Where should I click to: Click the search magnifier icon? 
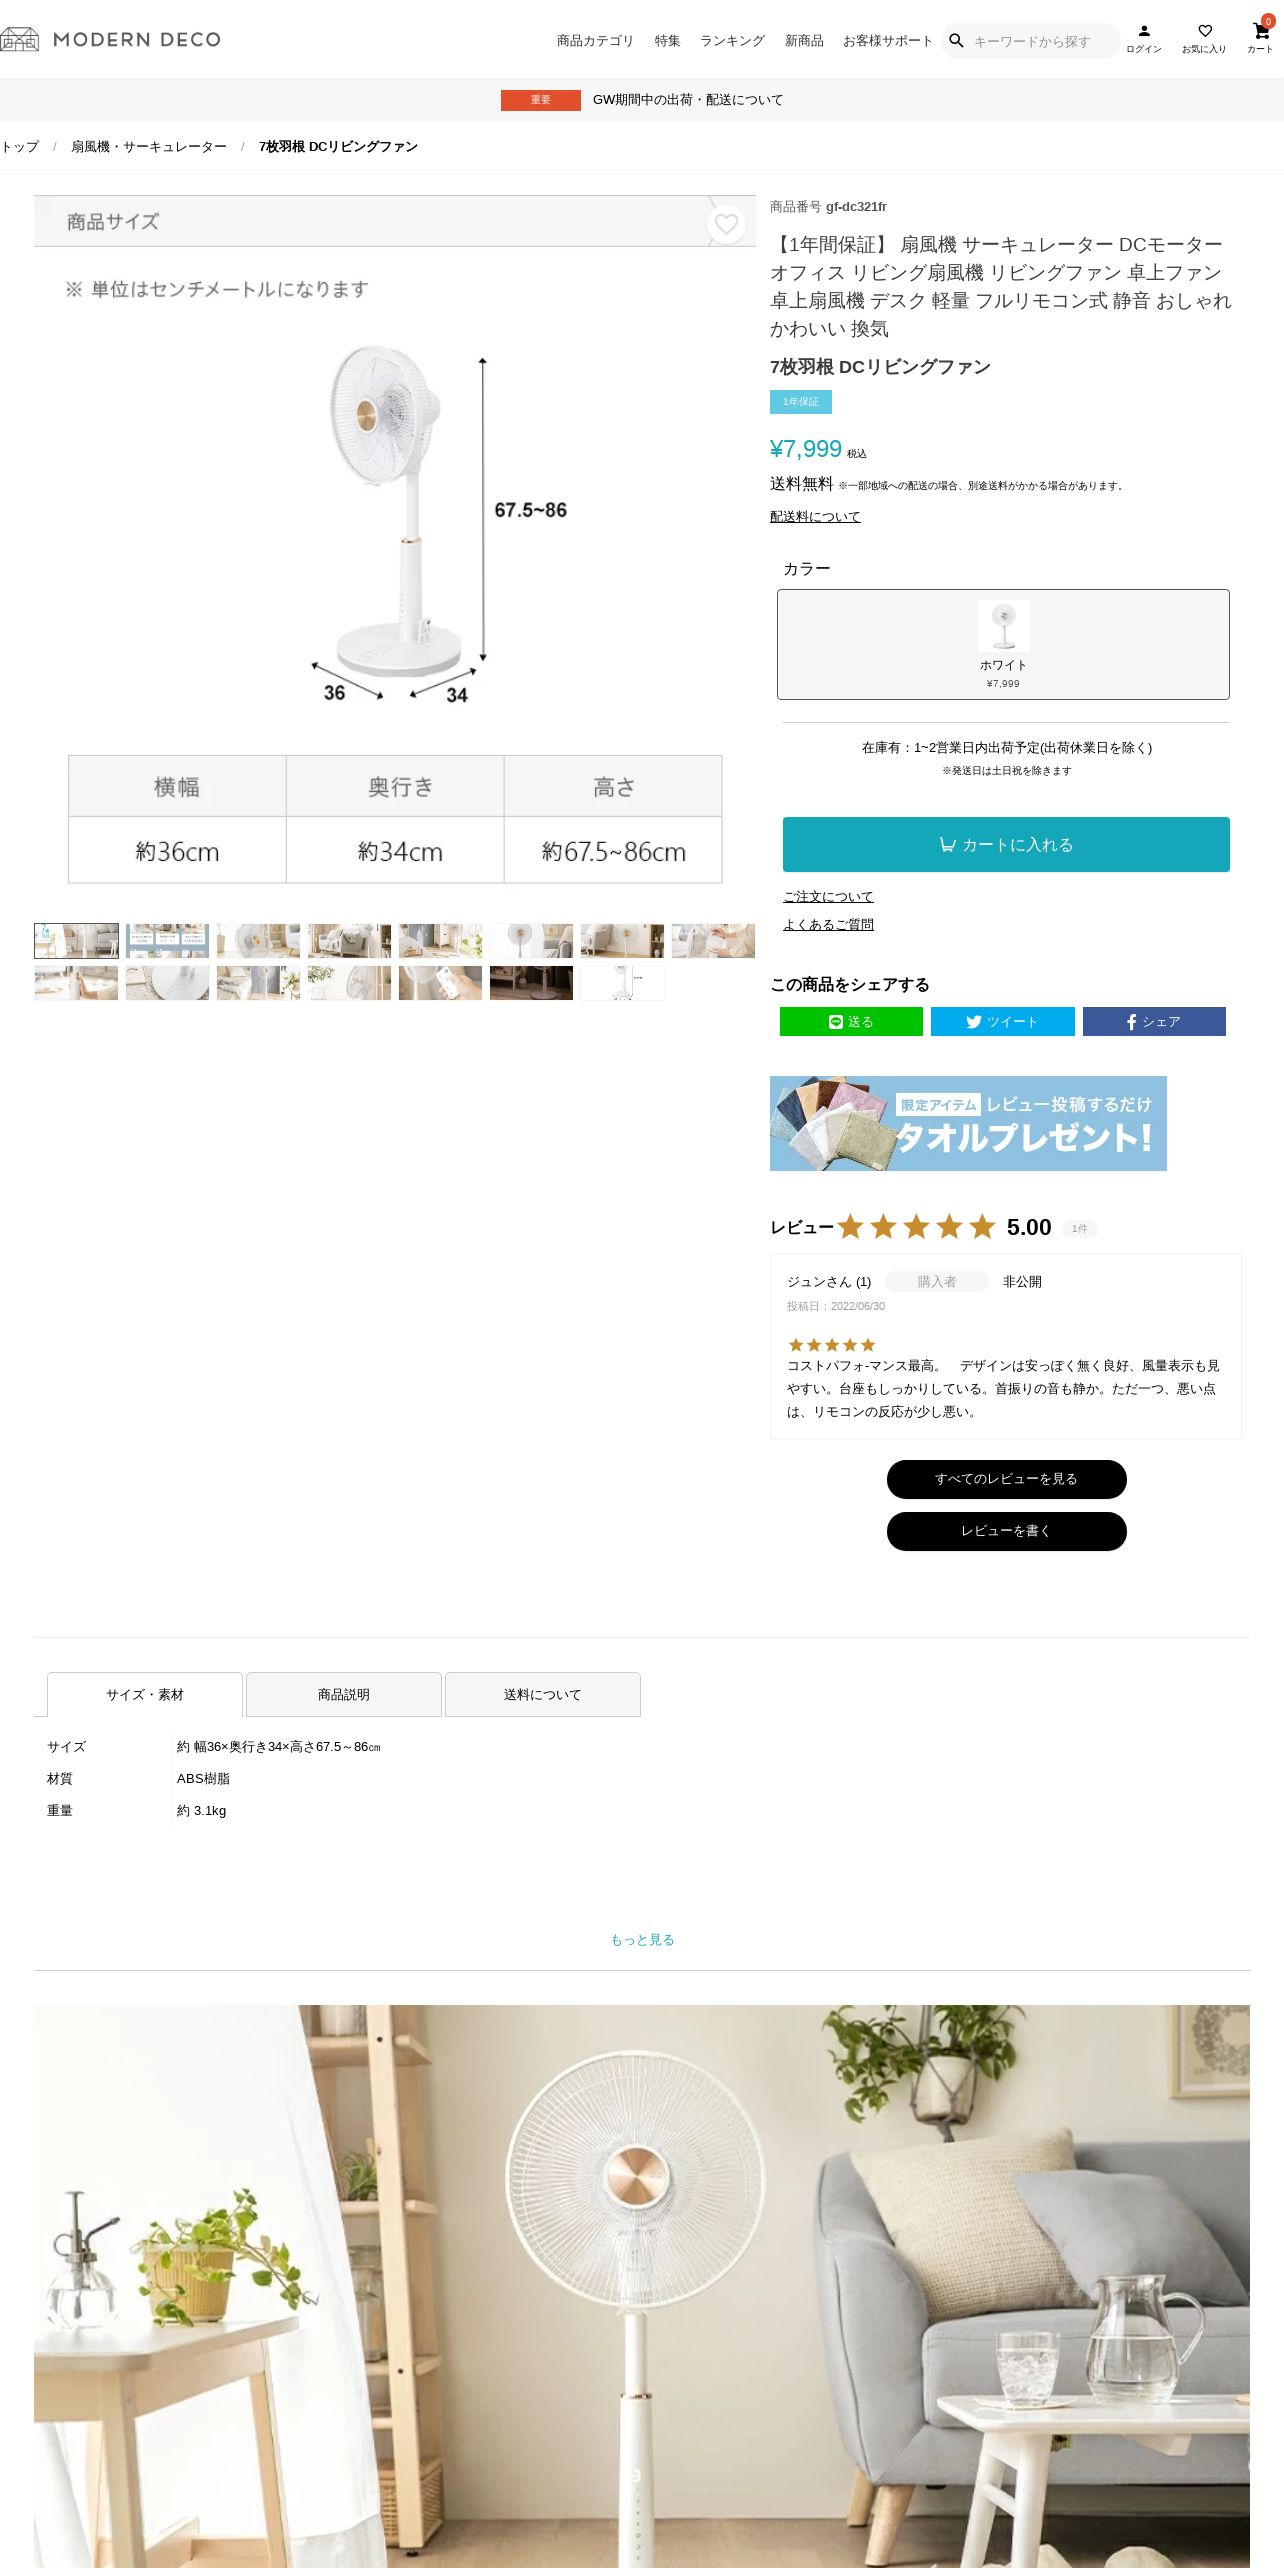[956, 41]
